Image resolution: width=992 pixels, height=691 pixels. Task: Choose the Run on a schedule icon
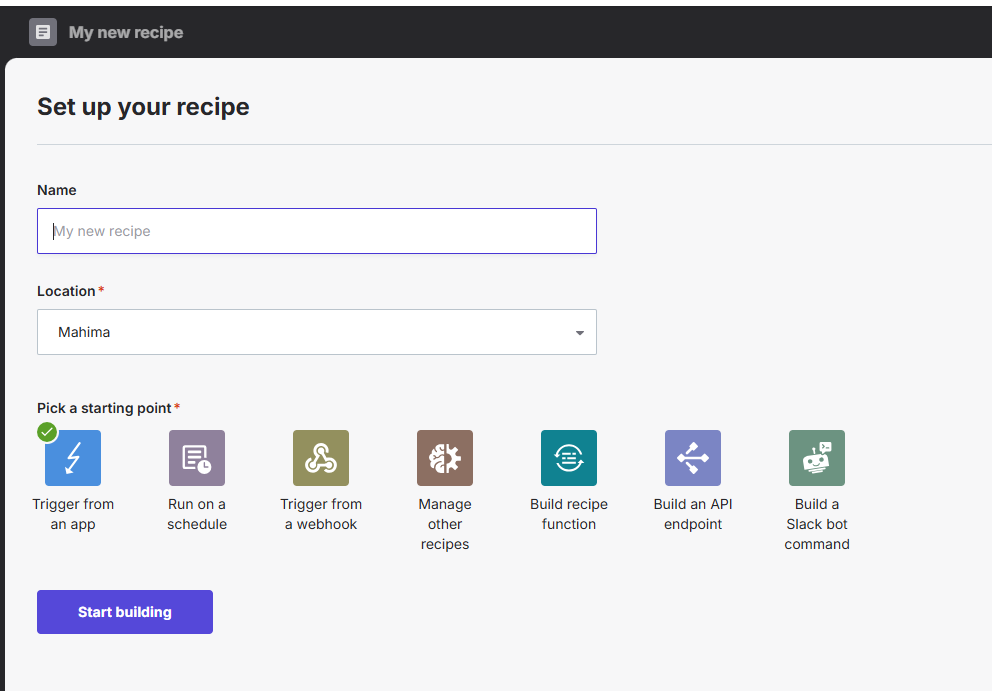coord(197,458)
